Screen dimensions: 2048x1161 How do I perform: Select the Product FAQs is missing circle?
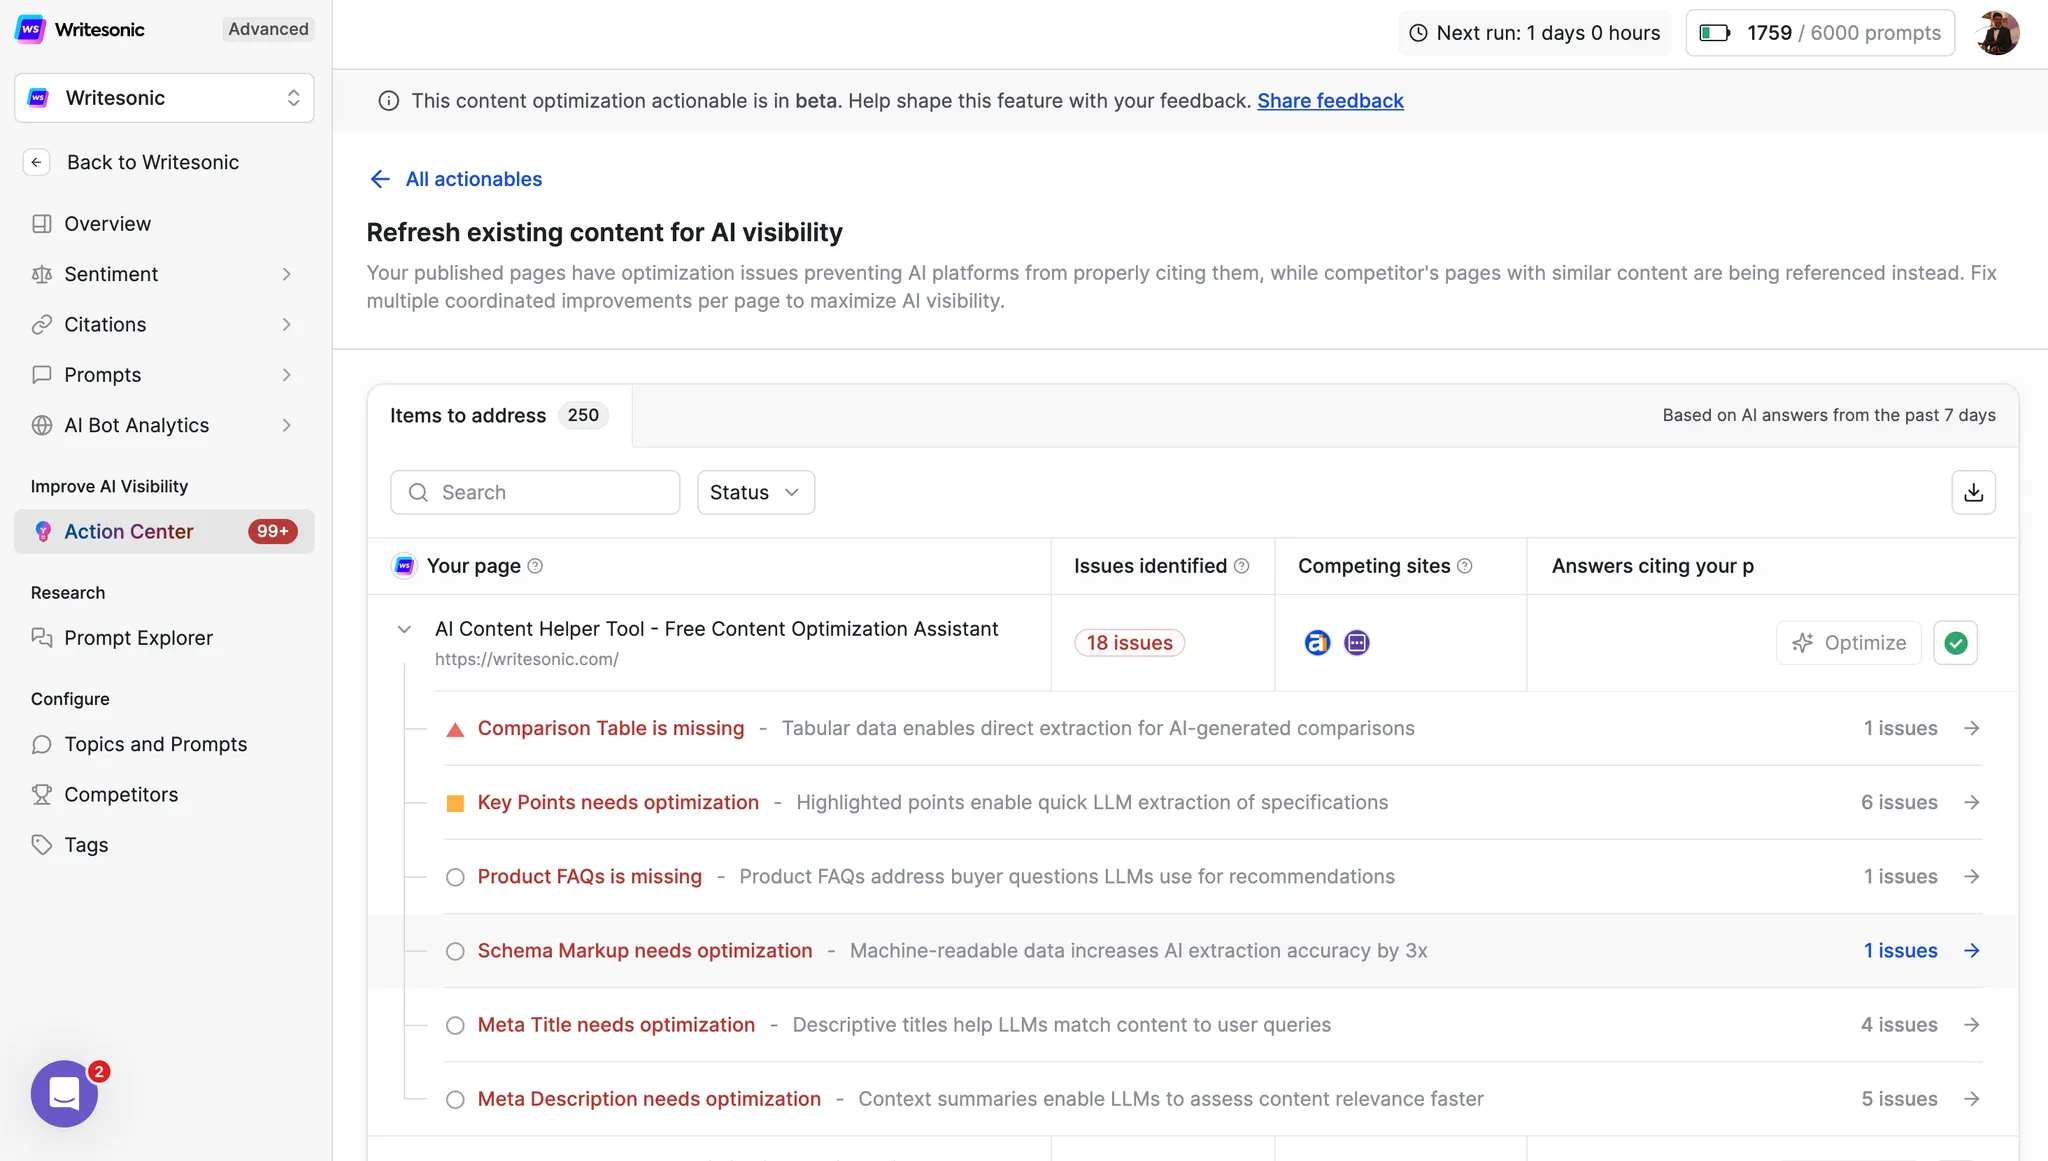455,877
